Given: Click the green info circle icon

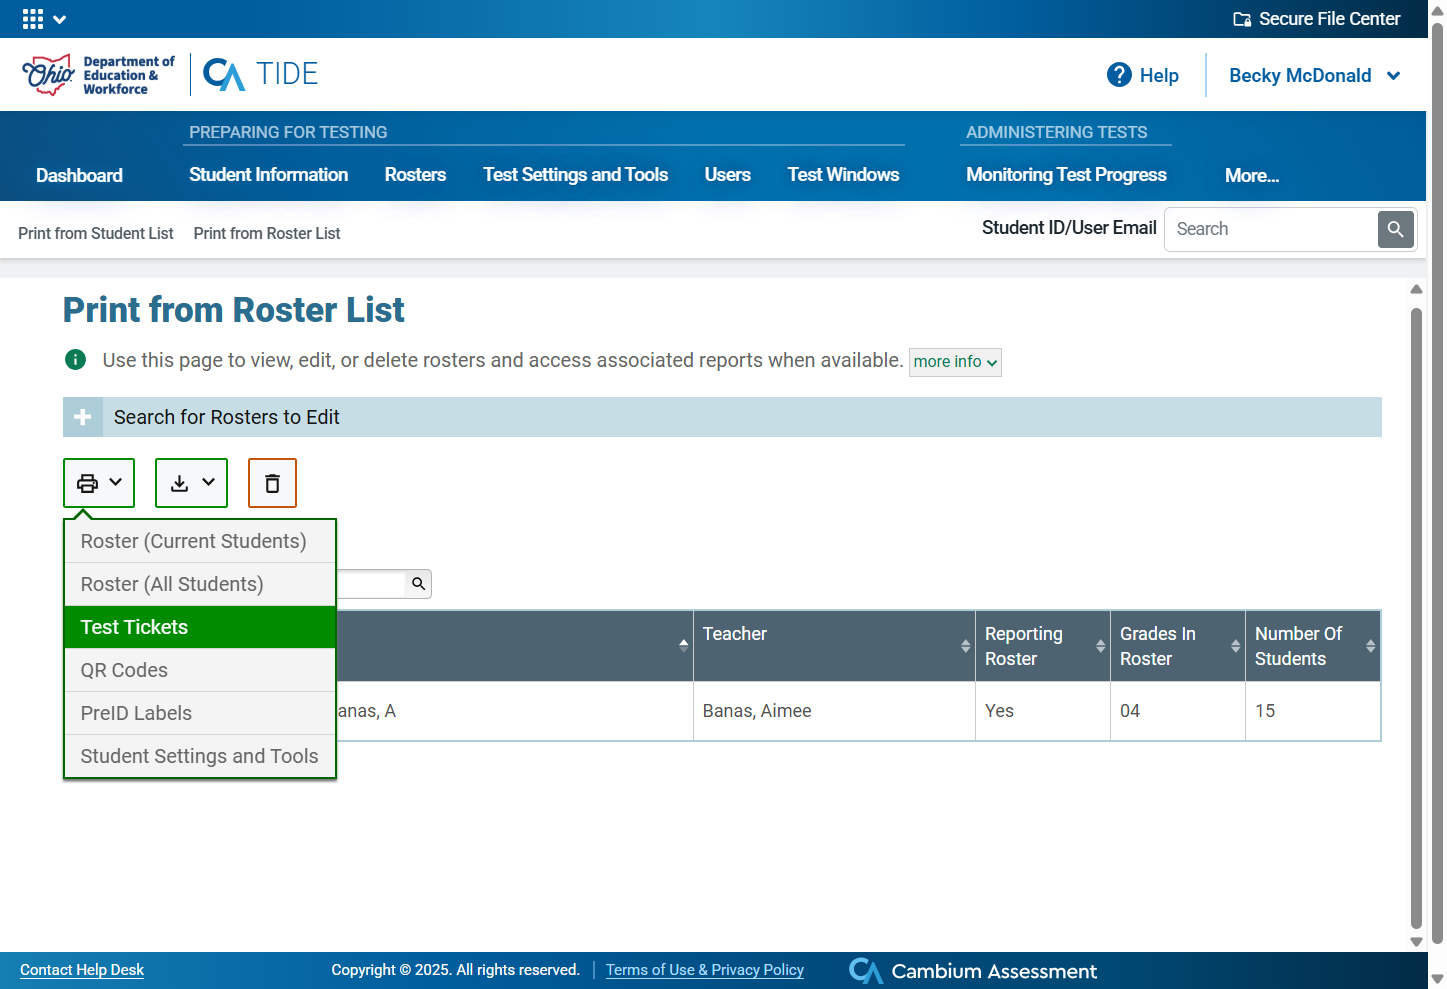Looking at the screenshot, I should click(x=75, y=360).
